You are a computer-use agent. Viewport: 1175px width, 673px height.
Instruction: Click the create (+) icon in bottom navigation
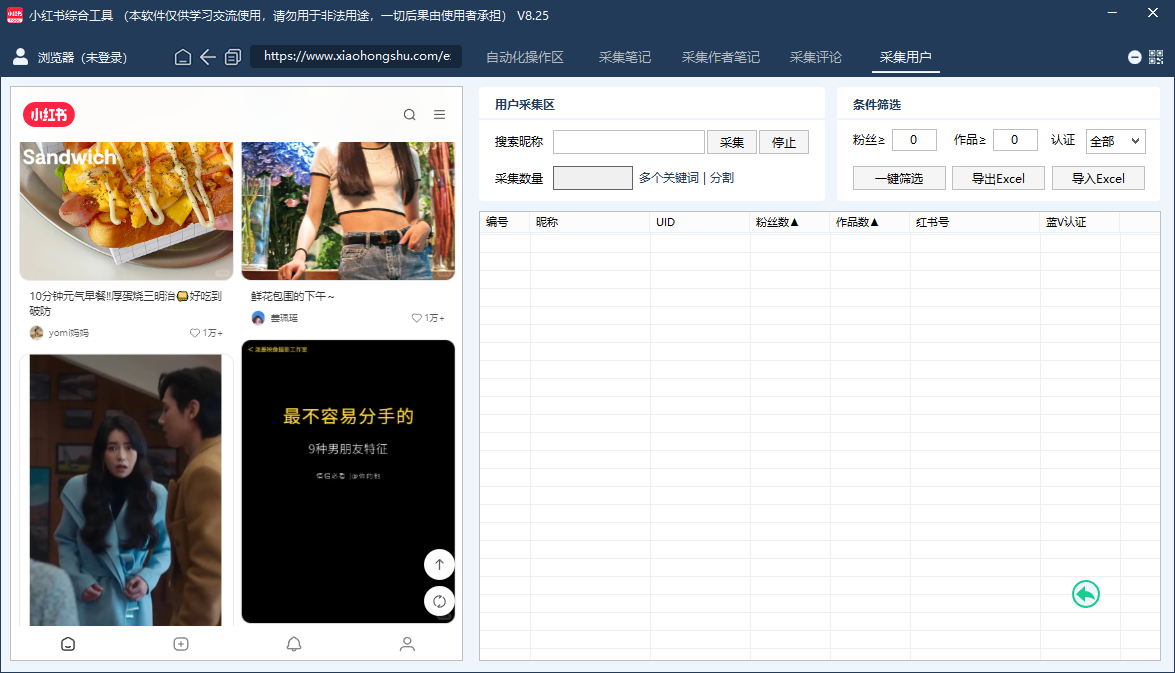[181, 644]
